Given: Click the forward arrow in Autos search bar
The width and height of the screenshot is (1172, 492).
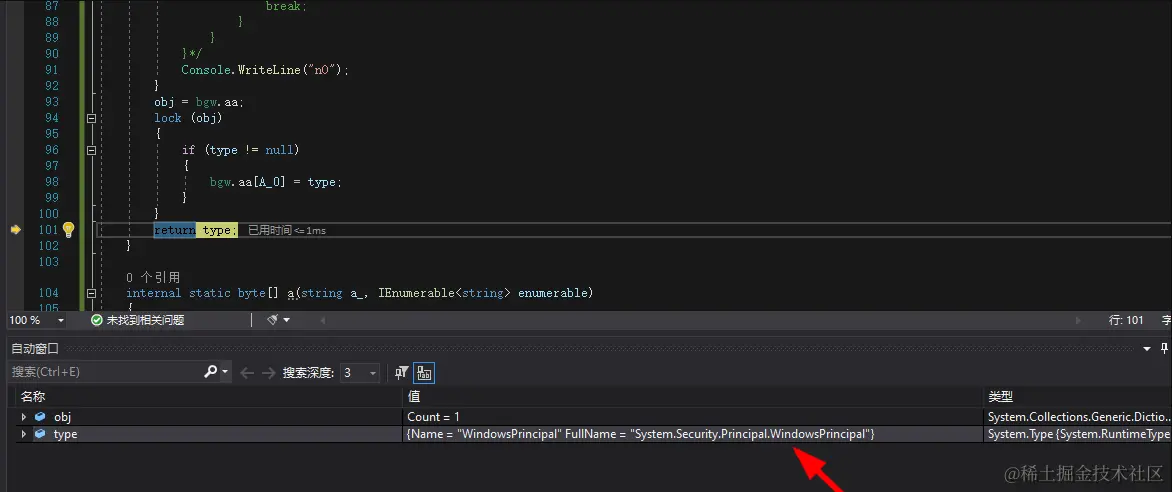Looking at the screenshot, I should [268, 372].
